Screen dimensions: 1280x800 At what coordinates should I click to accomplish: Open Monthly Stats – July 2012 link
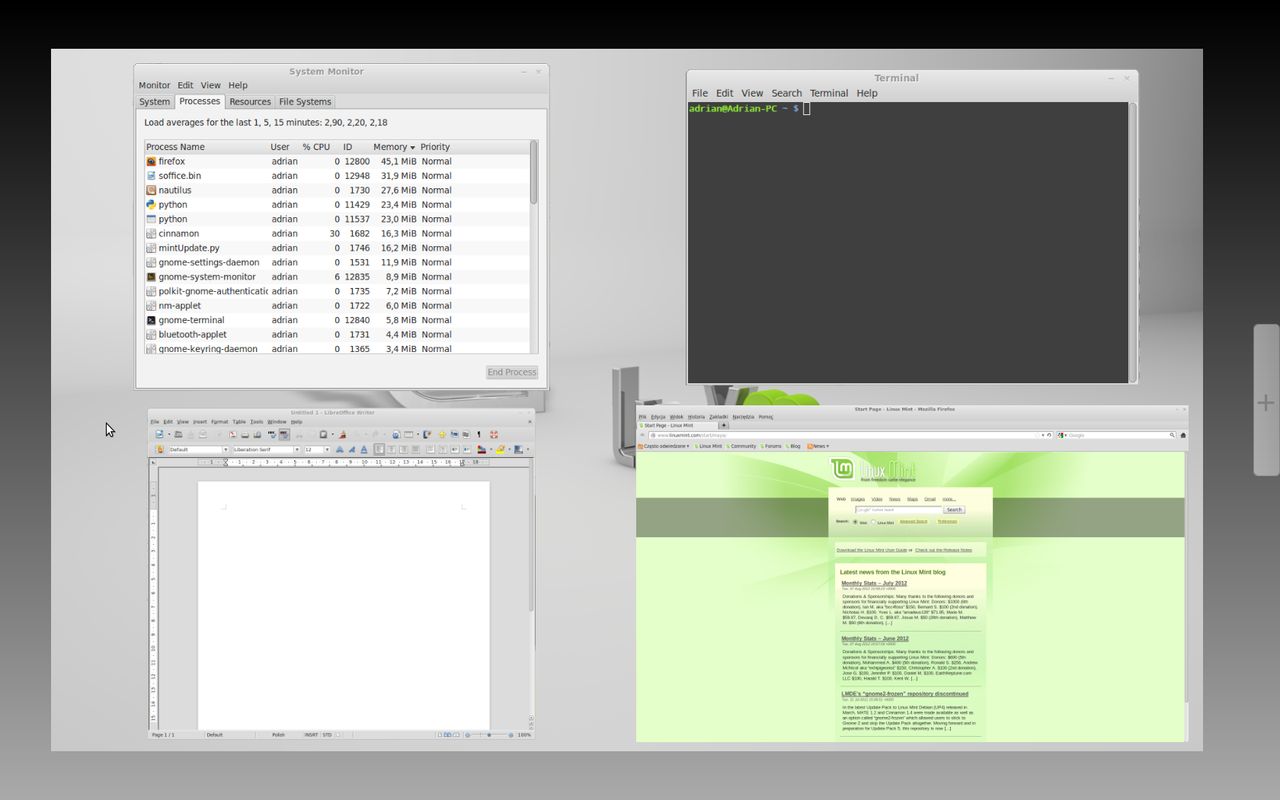(x=874, y=583)
